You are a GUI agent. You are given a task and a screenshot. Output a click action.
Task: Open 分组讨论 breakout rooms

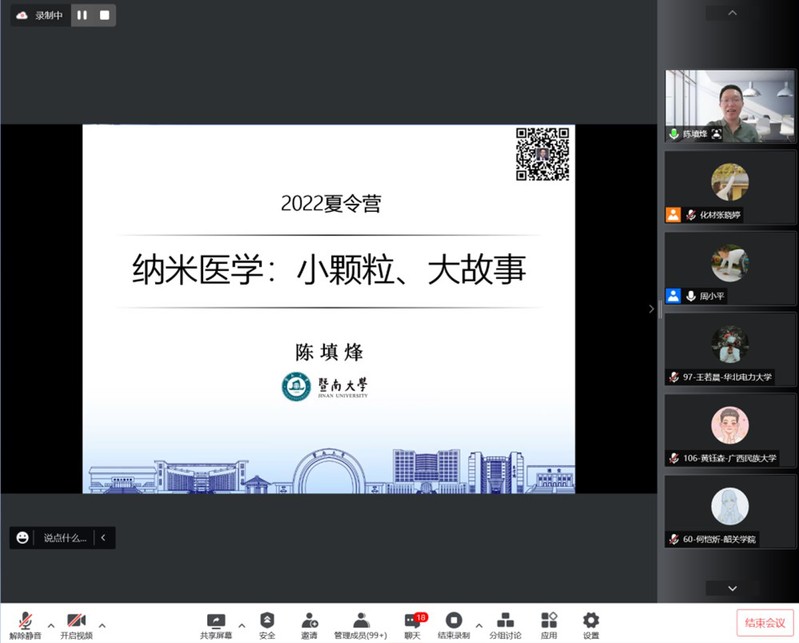tap(505, 621)
